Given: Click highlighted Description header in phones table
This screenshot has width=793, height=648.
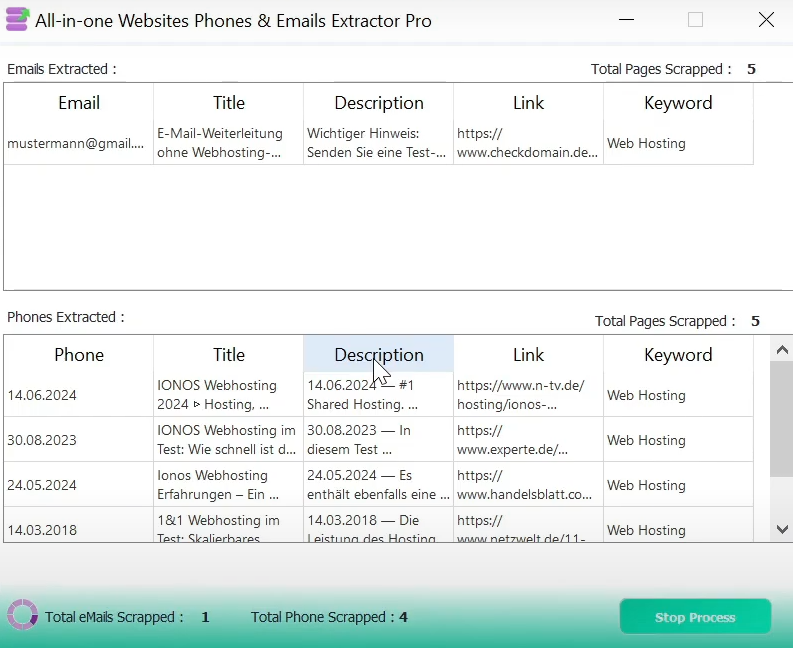Looking at the screenshot, I should 379,355.
